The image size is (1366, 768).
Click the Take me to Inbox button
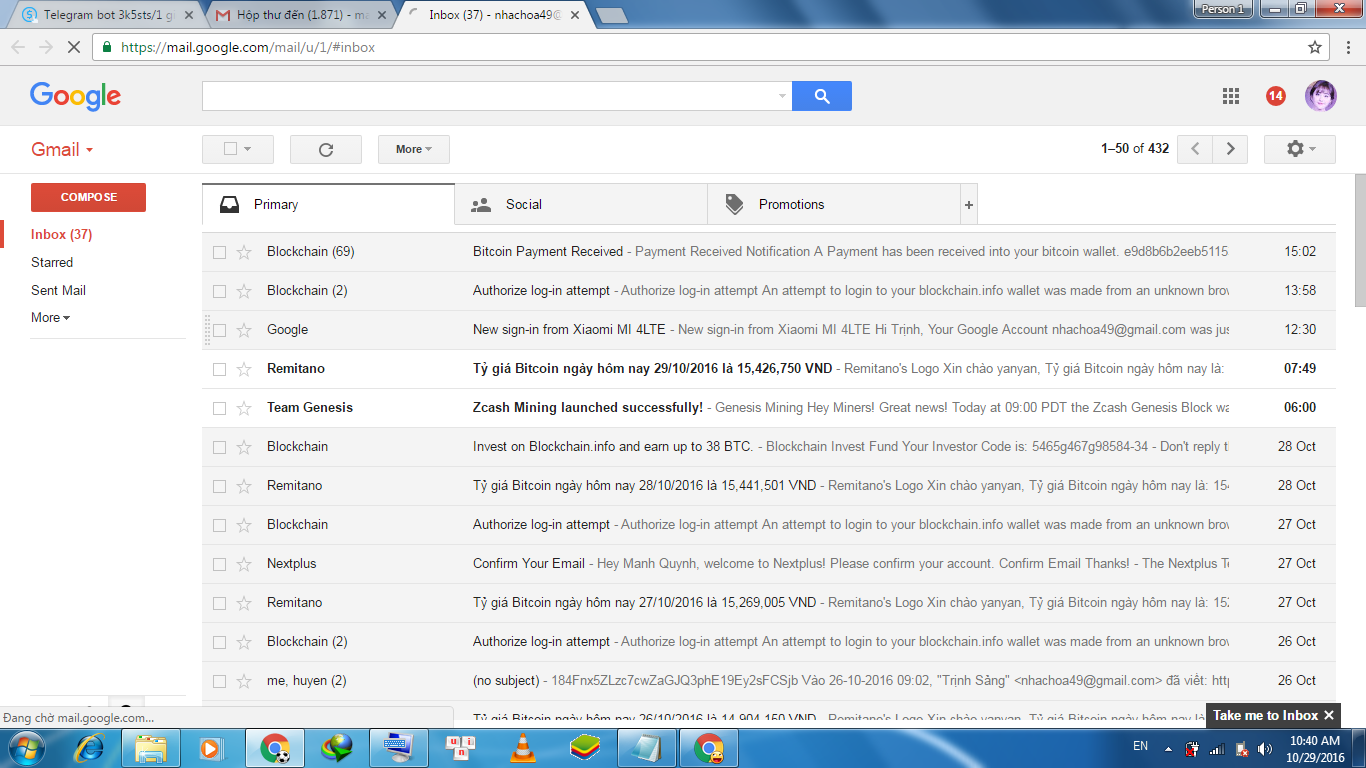tap(1265, 715)
